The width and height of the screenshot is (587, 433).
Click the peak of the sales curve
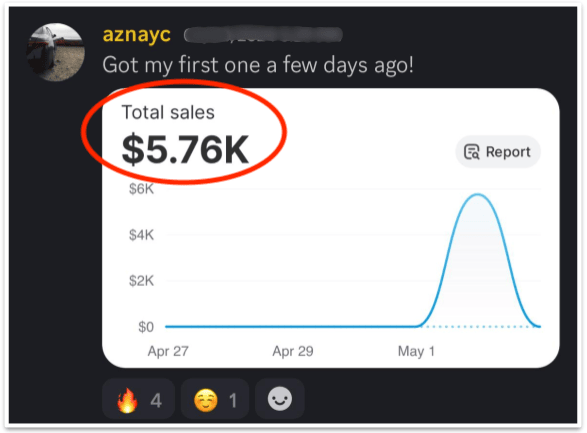pos(478,194)
